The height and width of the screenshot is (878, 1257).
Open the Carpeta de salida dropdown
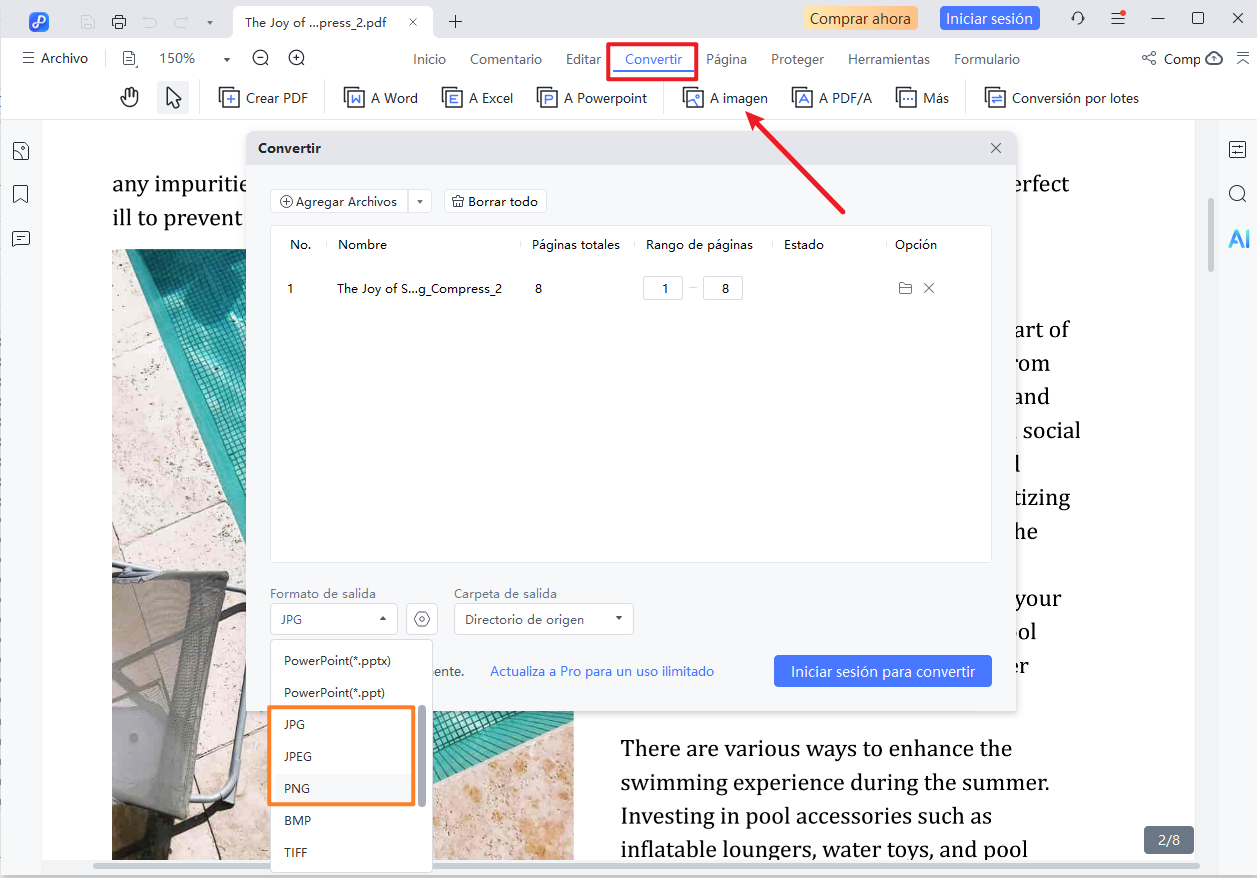click(542, 618)
